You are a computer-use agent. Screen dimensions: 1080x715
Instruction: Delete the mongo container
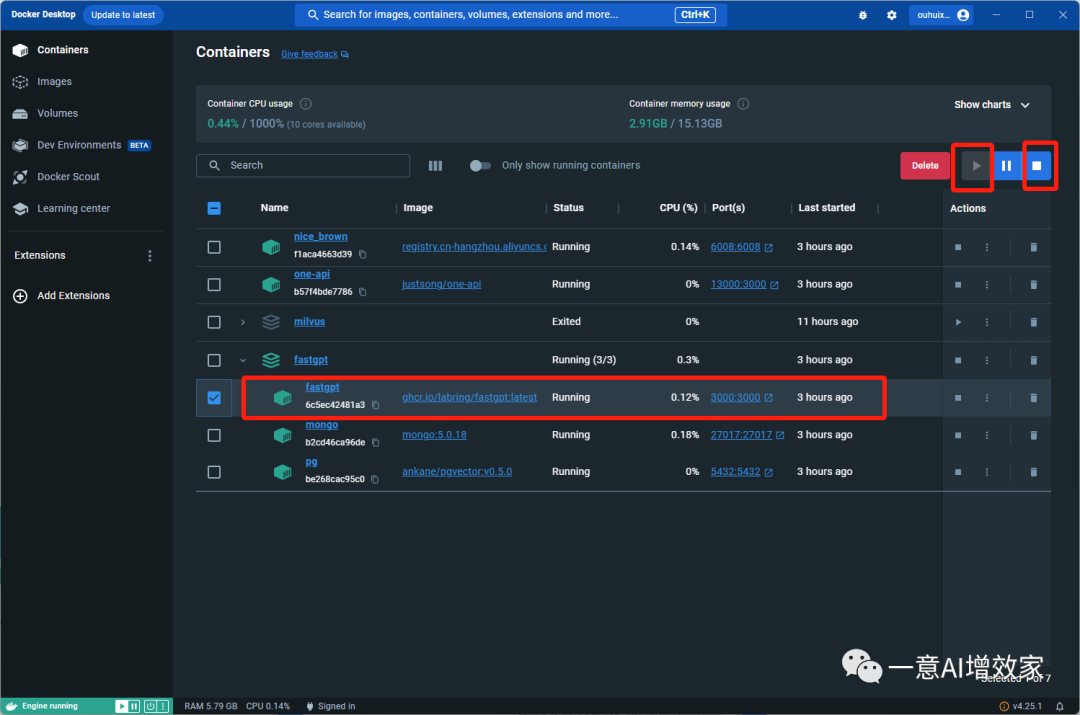click(1033, 435)
